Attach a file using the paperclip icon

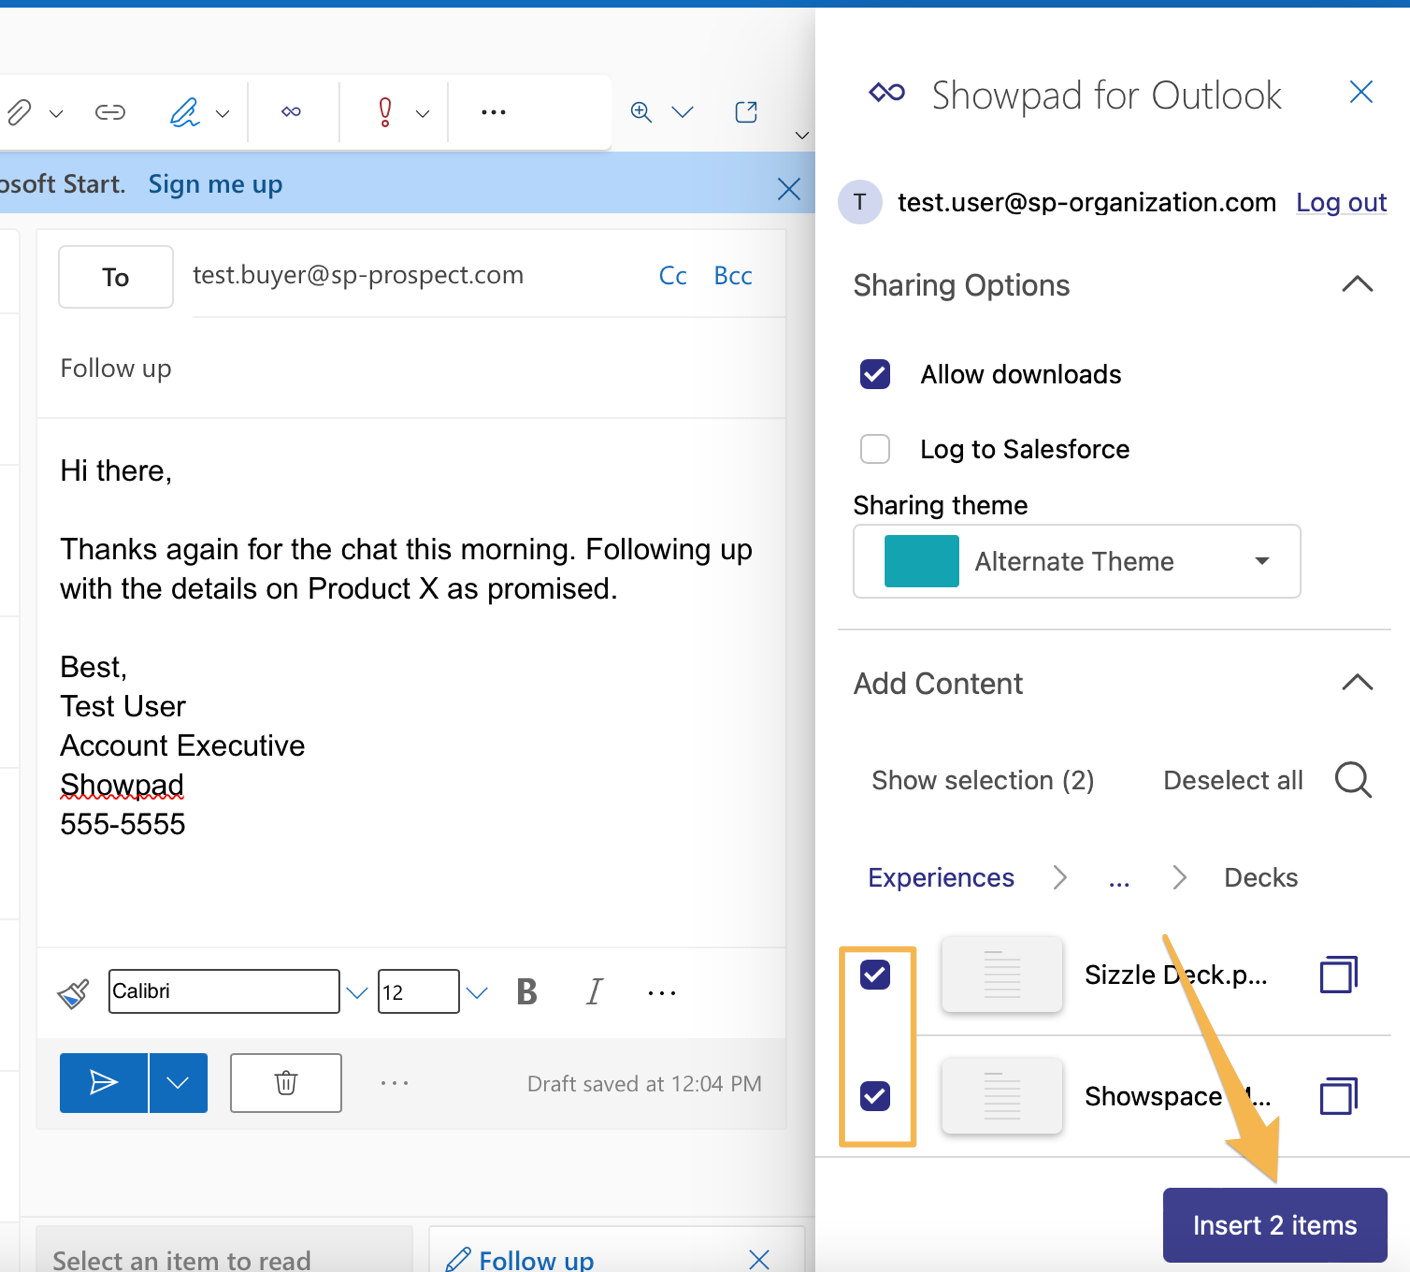[x=20, y=111]
